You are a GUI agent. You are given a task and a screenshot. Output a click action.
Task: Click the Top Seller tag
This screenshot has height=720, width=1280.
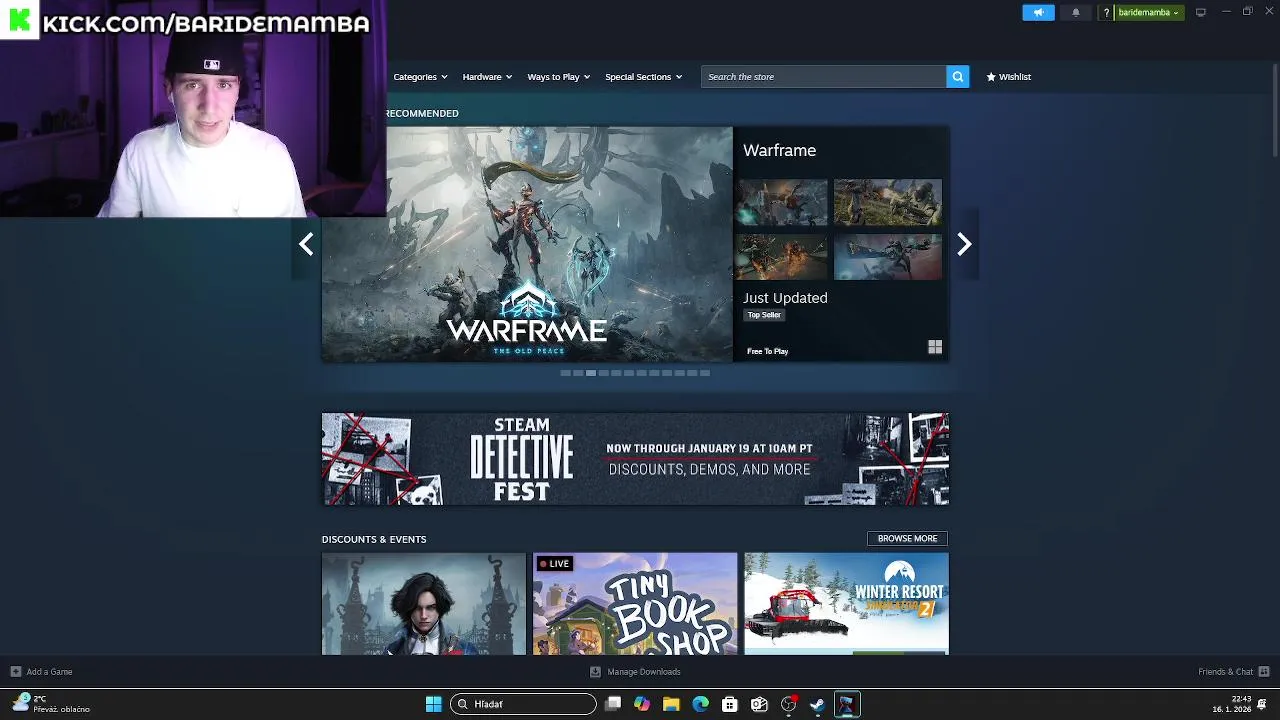(764, 315)
